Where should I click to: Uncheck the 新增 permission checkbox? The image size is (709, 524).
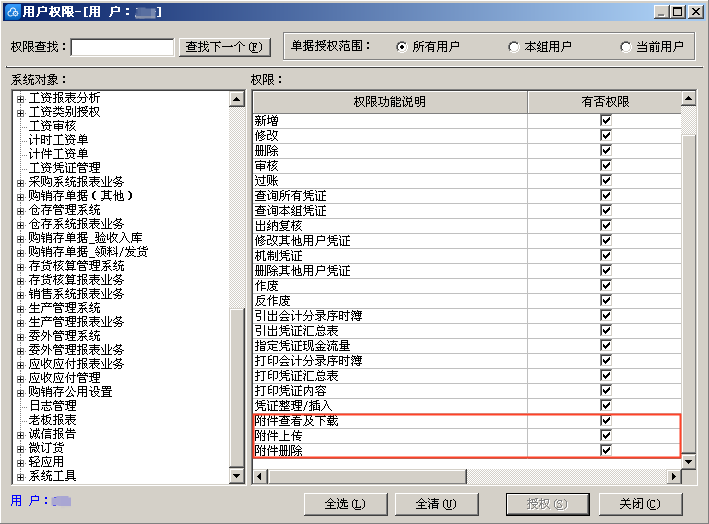(x=605, y=120)
